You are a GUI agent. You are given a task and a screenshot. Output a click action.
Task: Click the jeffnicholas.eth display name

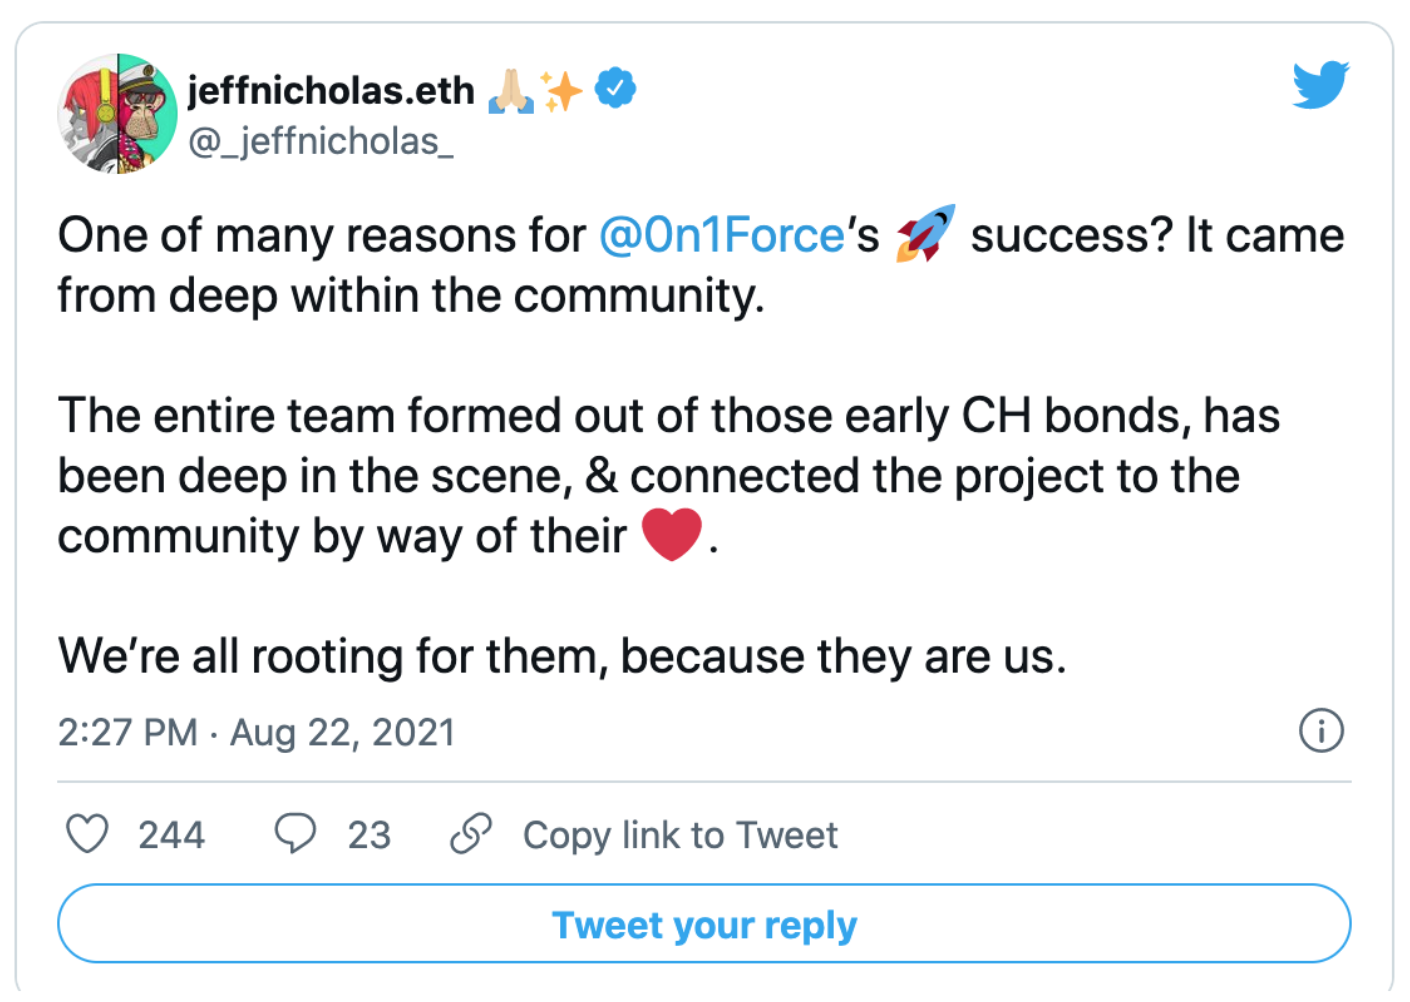tap(330, 89)
